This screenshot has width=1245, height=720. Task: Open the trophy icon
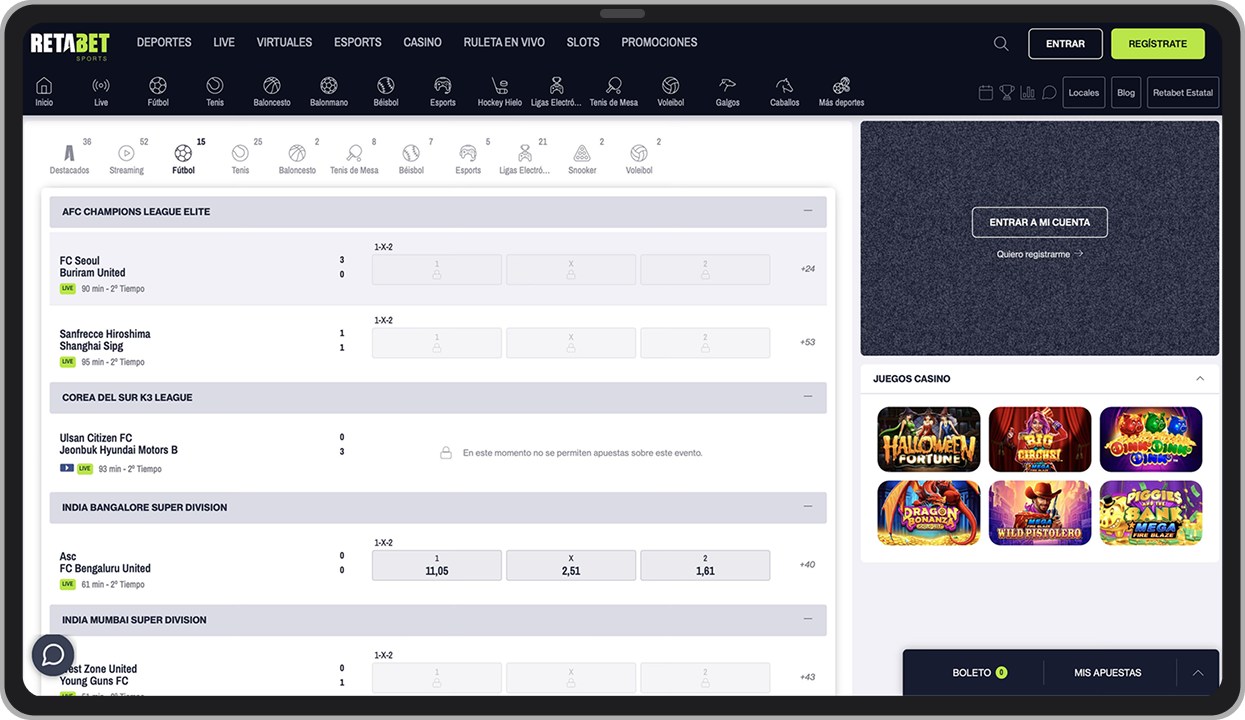[1007, 92]
